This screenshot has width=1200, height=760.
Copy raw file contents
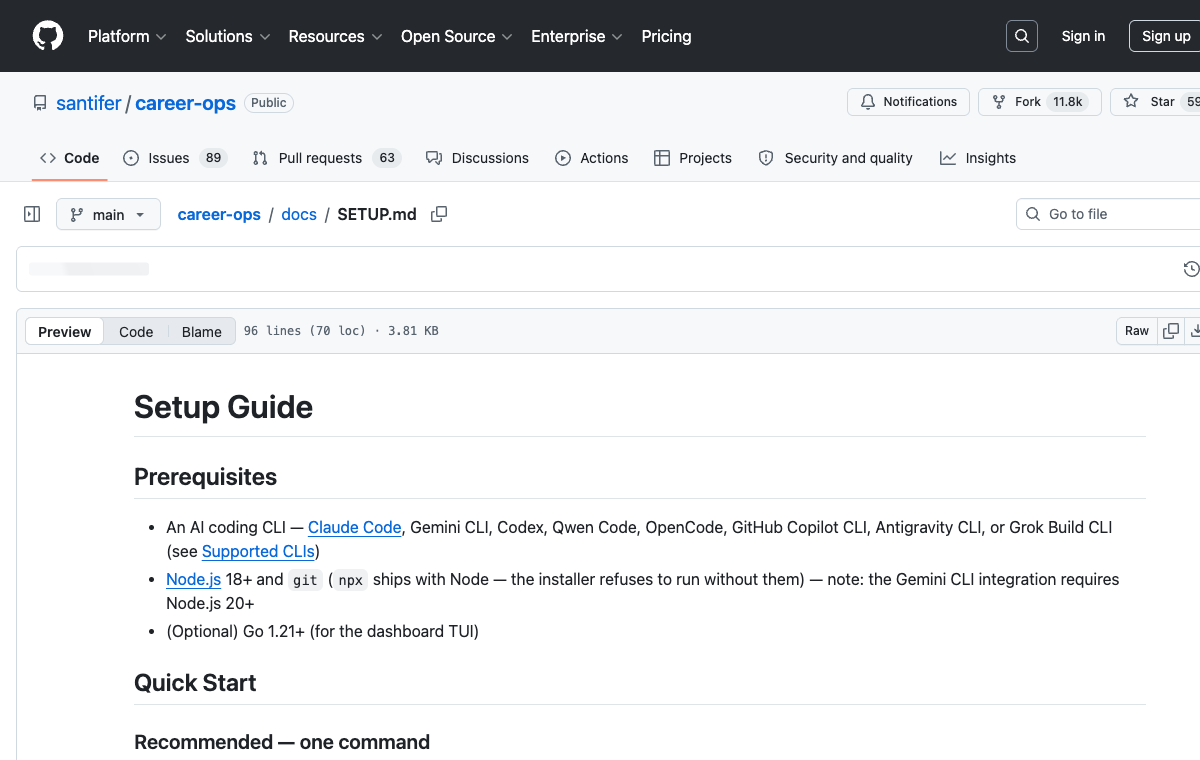1171,331
